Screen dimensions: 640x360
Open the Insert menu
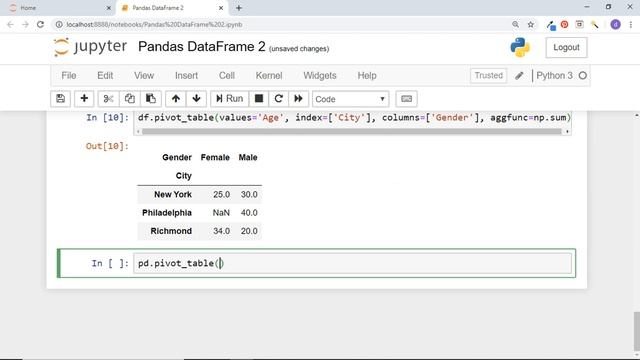[186, 76]
